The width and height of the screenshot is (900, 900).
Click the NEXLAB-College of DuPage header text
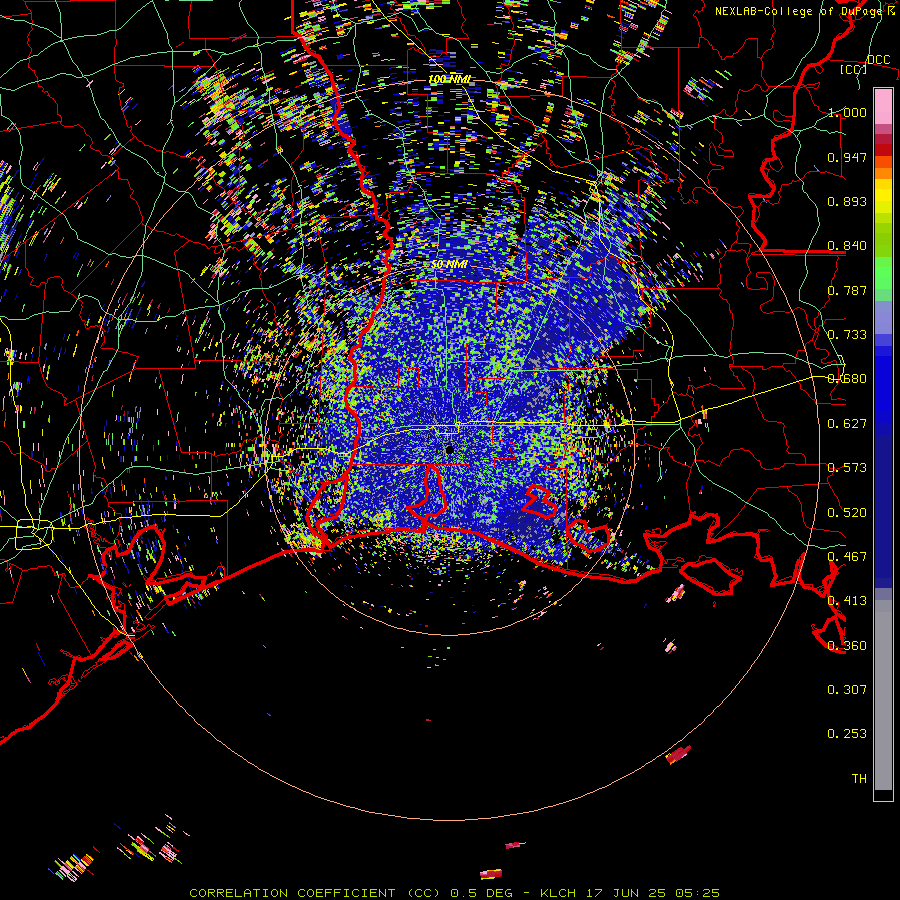(x=804, y=11)
